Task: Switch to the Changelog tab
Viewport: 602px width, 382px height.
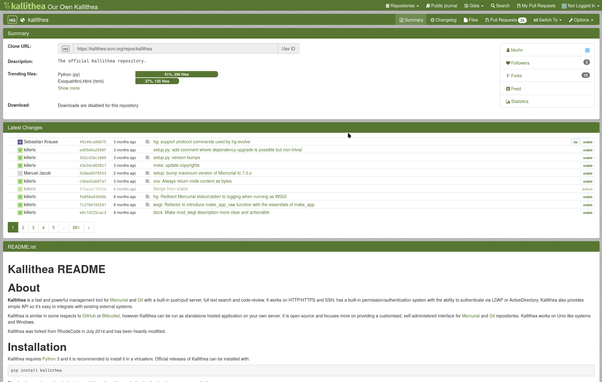Action: coord(443,20)
